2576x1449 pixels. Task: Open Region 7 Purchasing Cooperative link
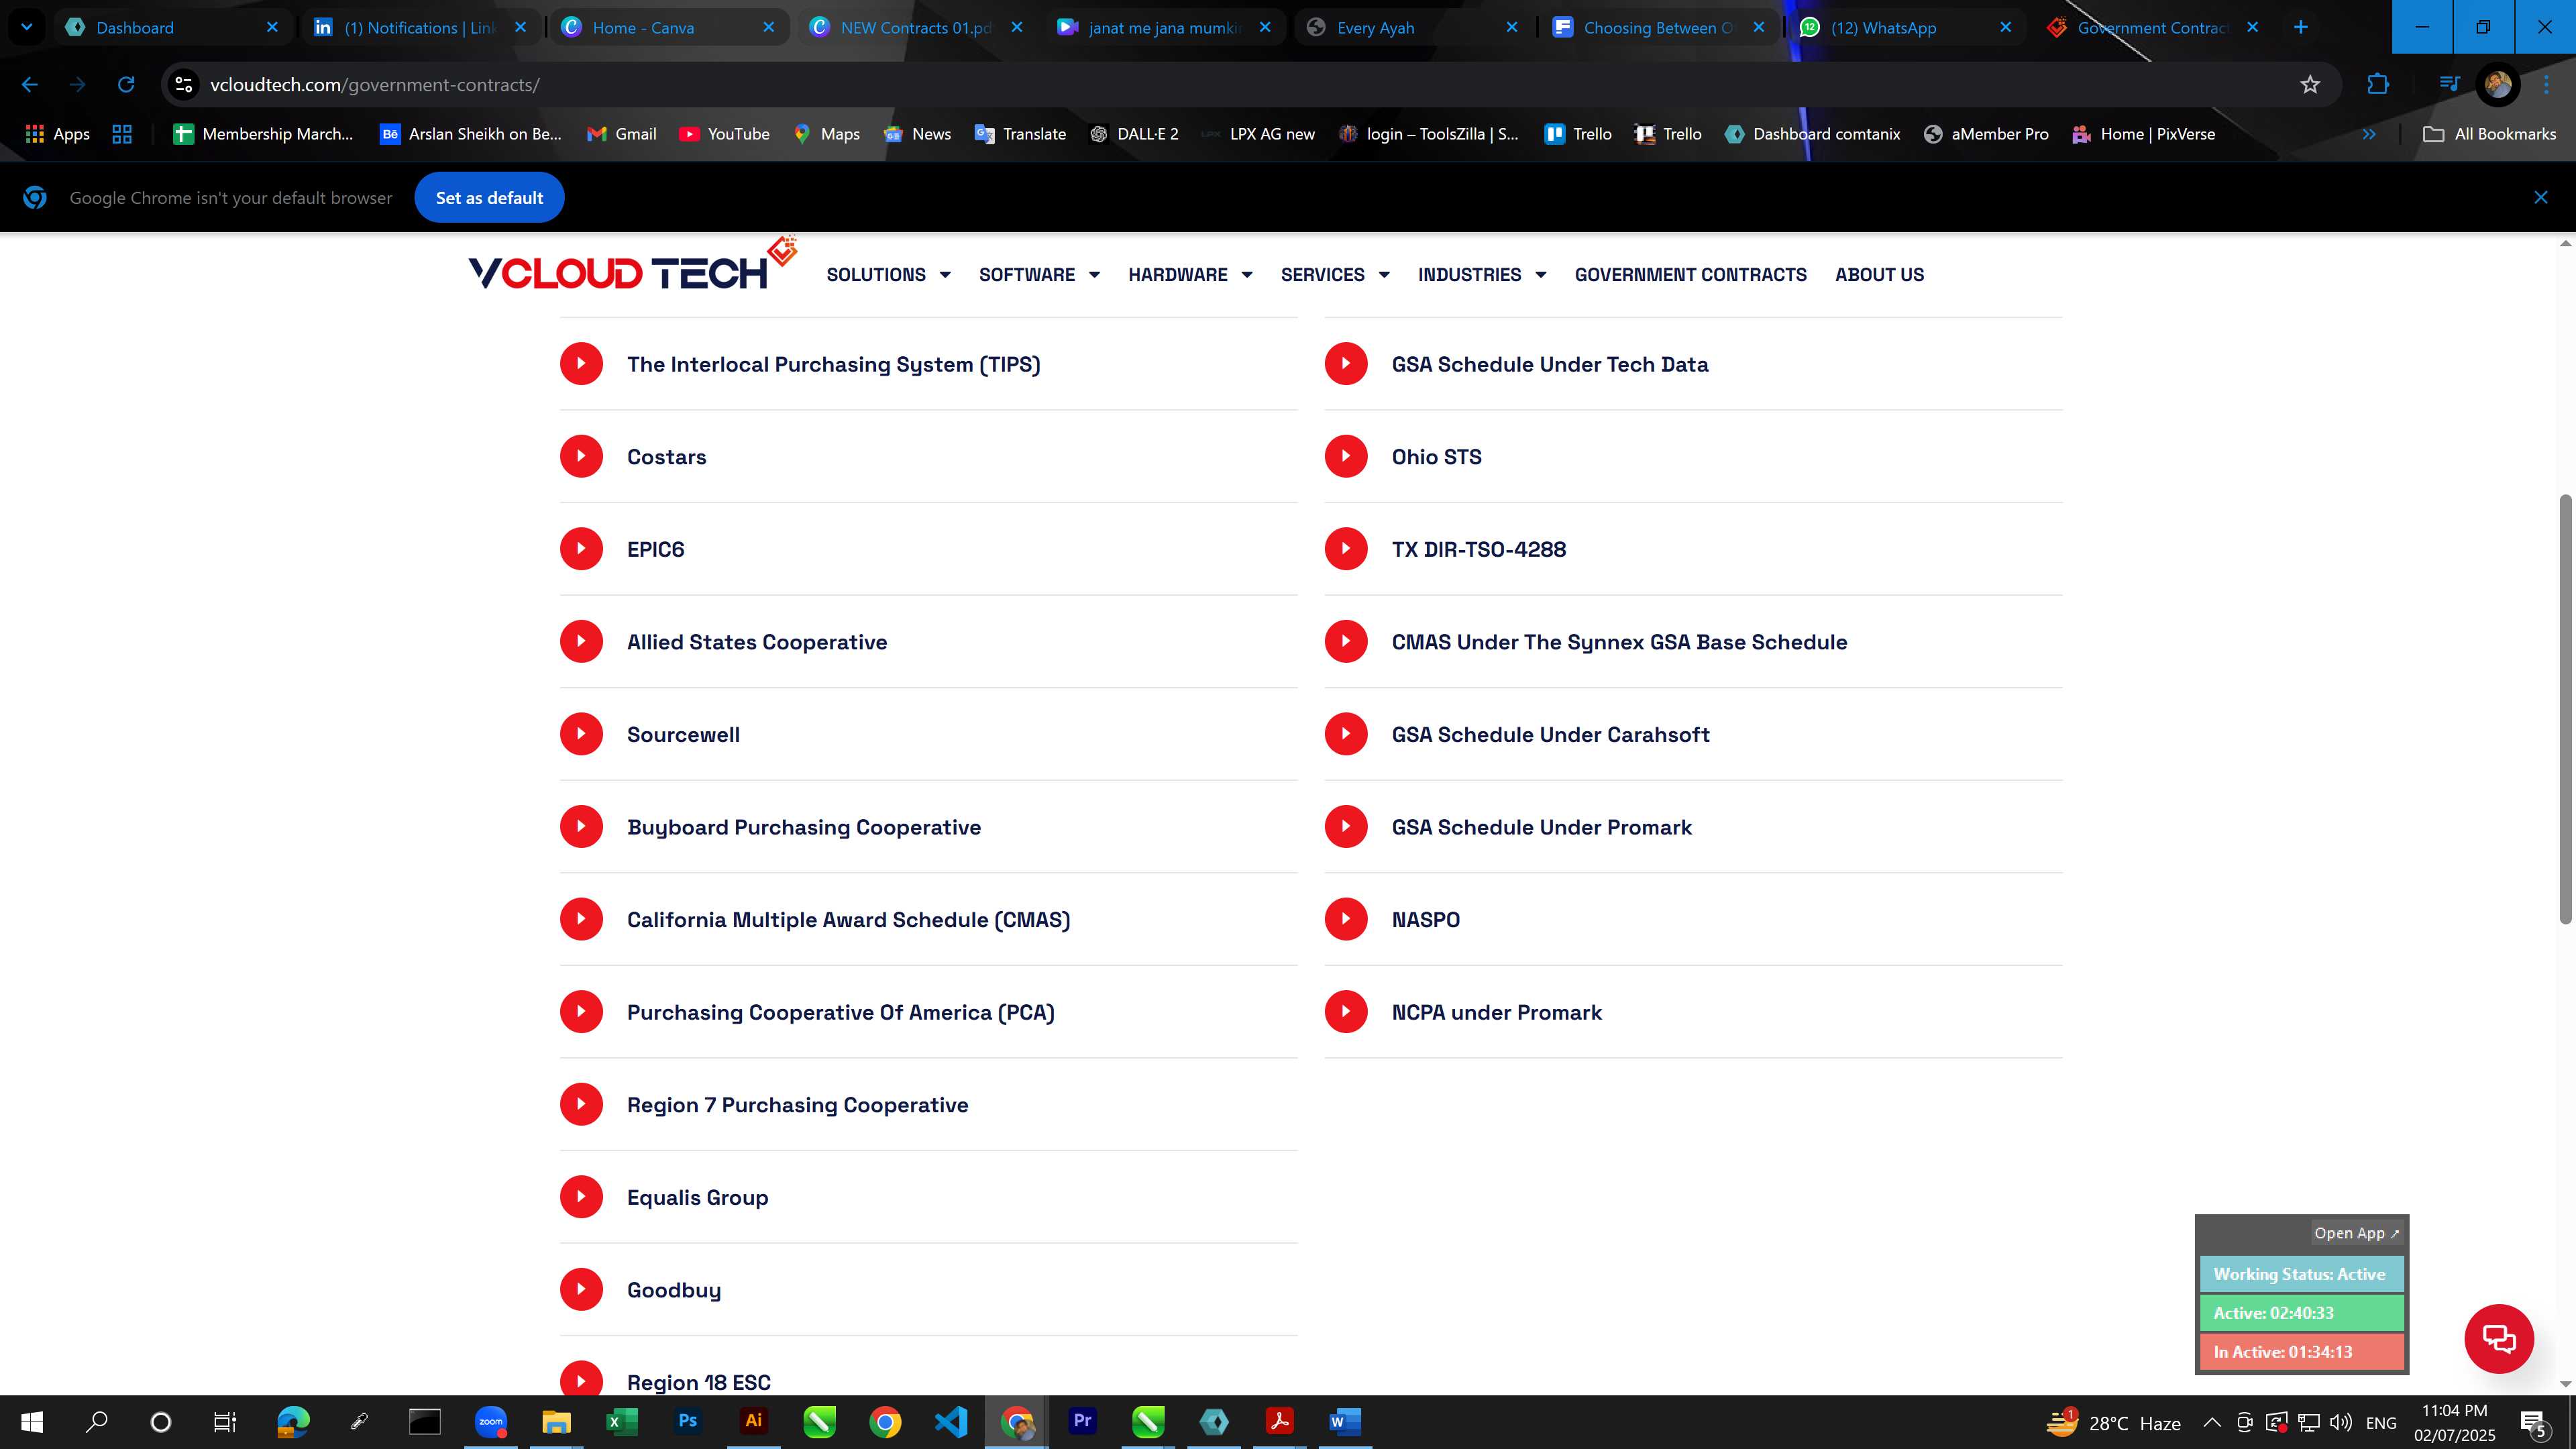tap(797, 1105)
